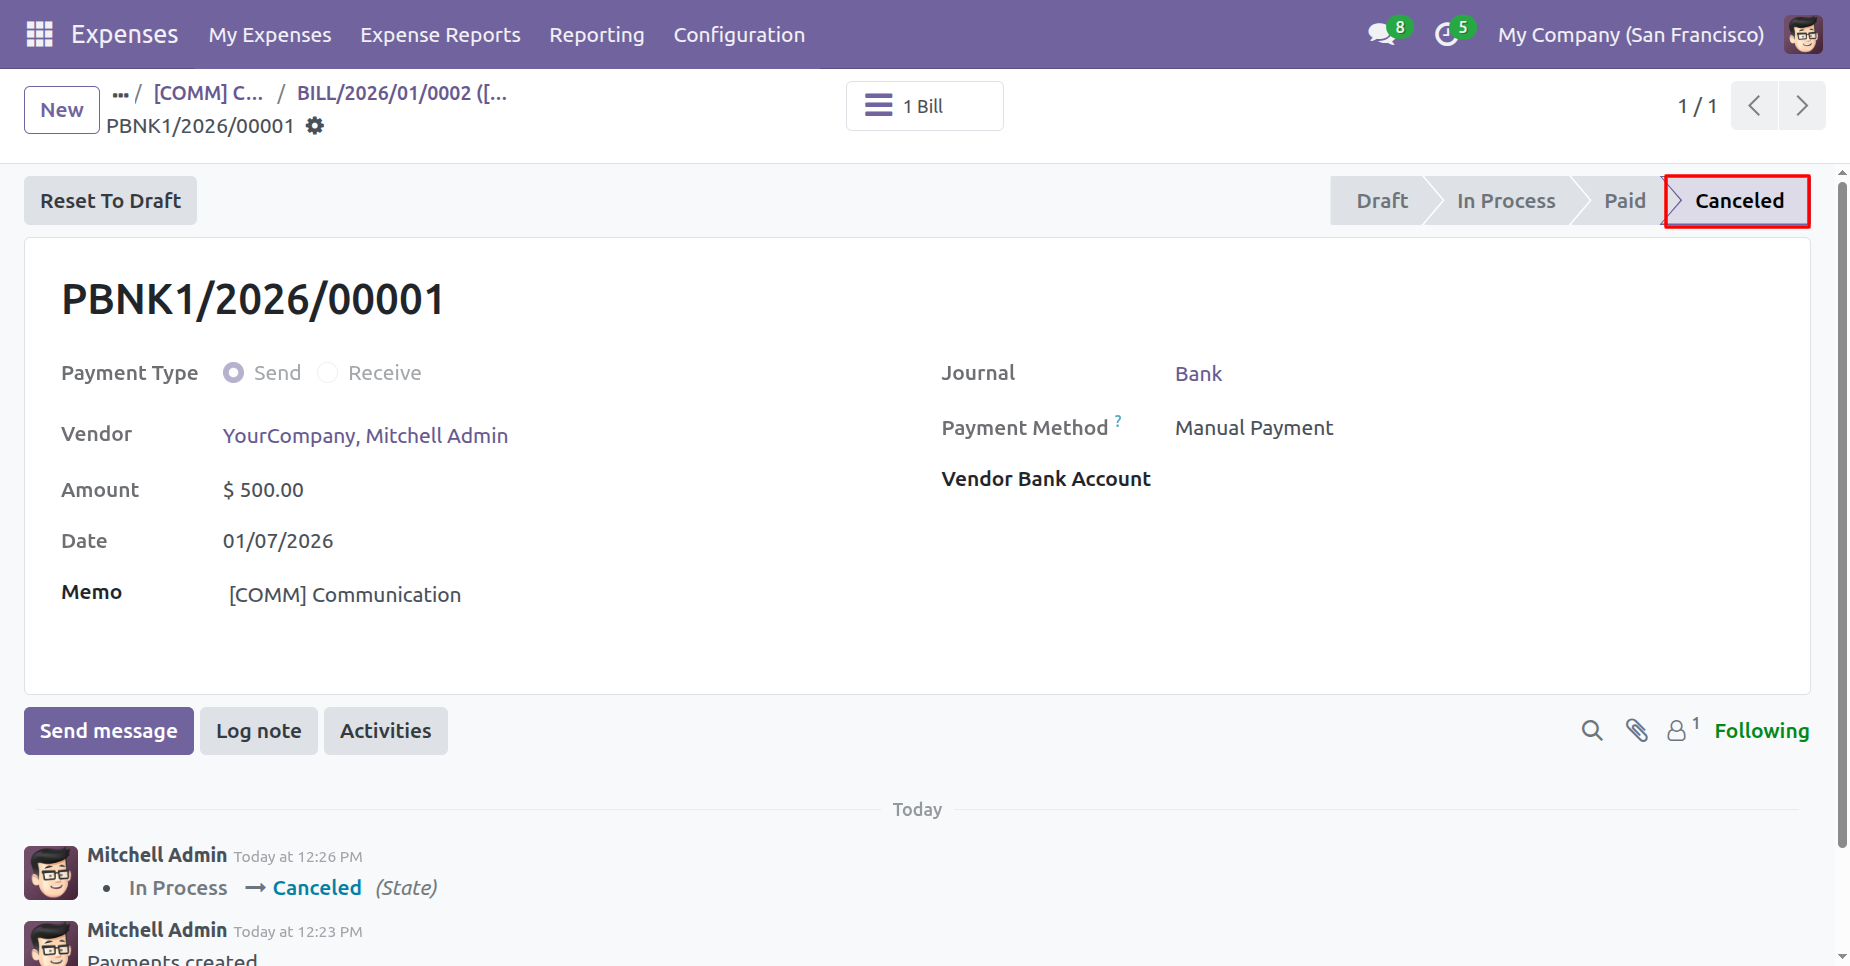
Task: Open the Expense Reports menu
Action: pos(440,35)
